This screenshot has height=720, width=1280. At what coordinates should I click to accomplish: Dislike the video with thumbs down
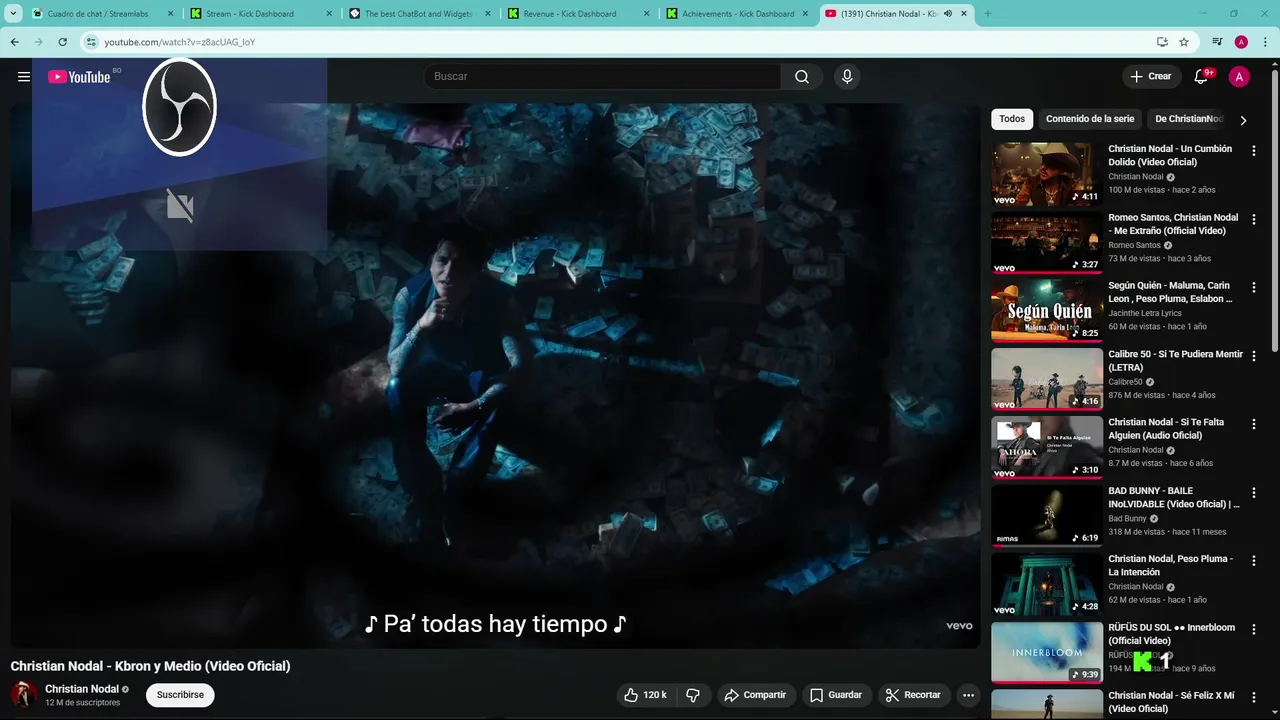[x=692, y=695]
